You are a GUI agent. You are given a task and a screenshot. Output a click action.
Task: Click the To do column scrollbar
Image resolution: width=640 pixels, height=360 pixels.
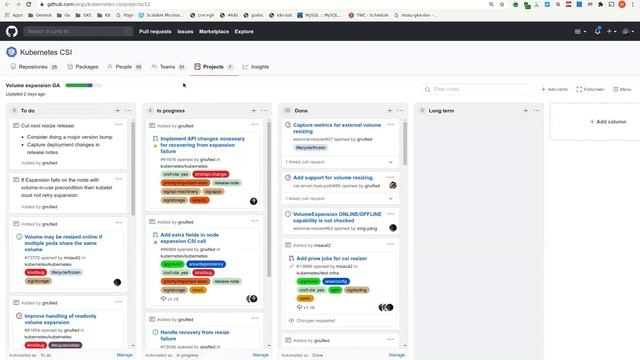point(133,168)
